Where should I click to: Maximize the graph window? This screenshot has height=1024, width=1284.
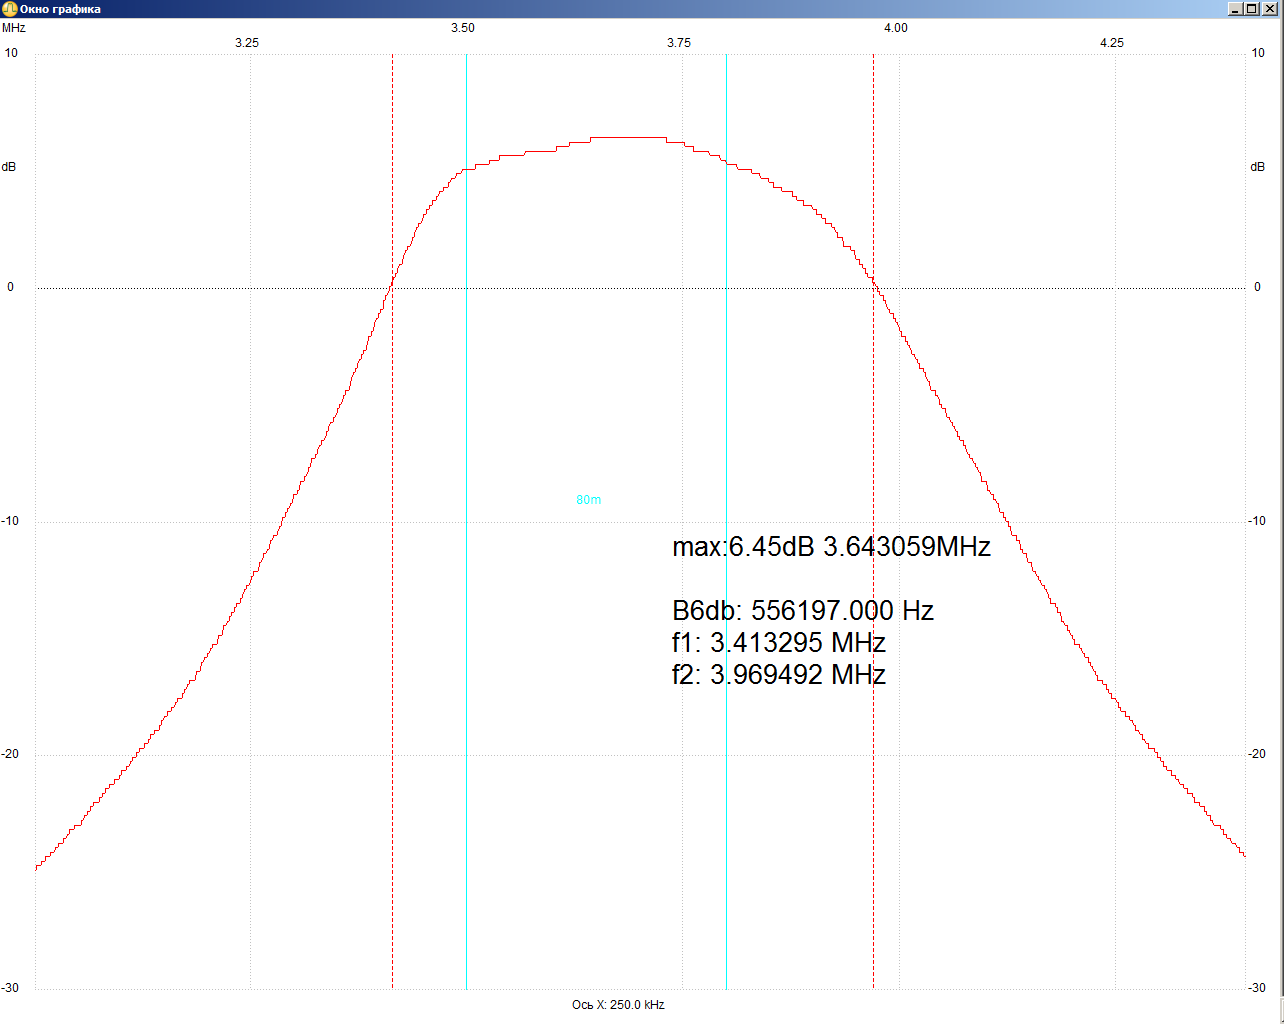[1253, 9]
